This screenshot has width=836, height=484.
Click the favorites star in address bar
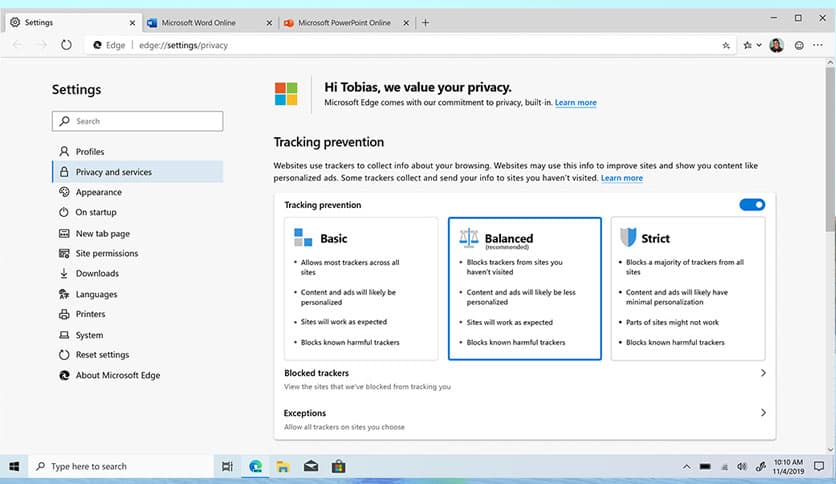tap(726, 45)
